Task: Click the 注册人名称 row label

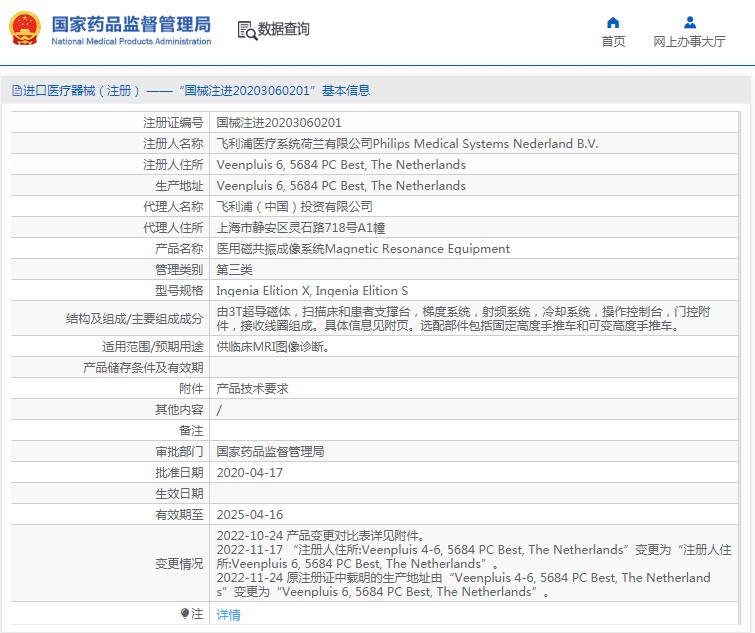Action: pos(173,143)
